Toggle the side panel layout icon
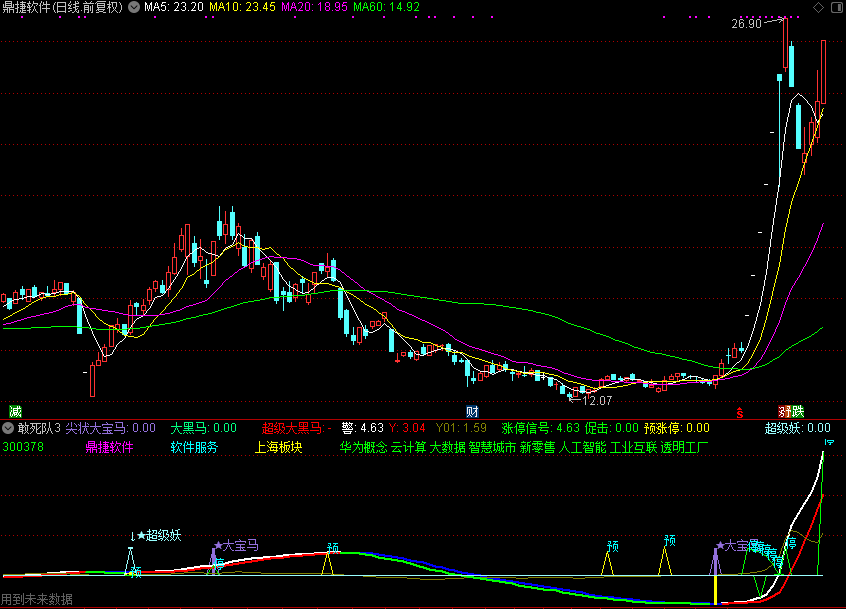846x609 pixels. (x=837, y=7)
